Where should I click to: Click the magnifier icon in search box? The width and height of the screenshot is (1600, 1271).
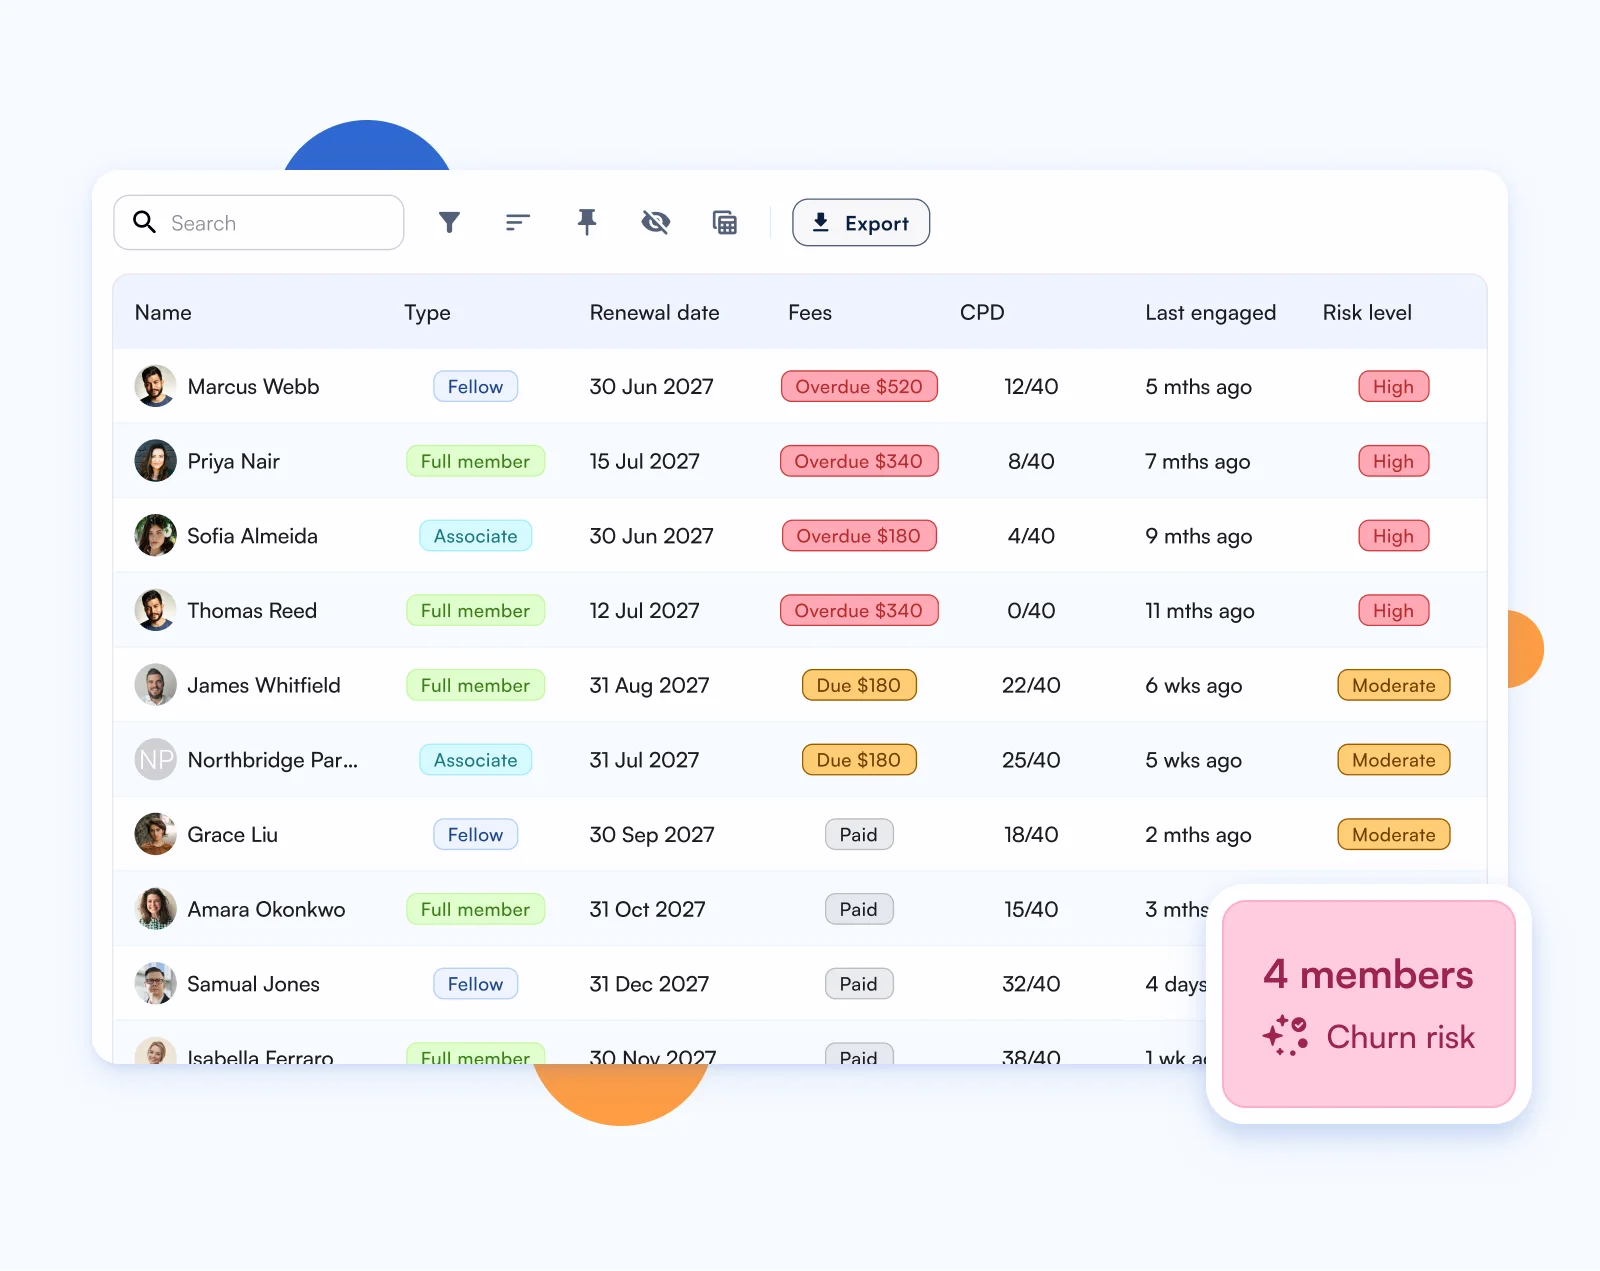click(x=145, y=222)
